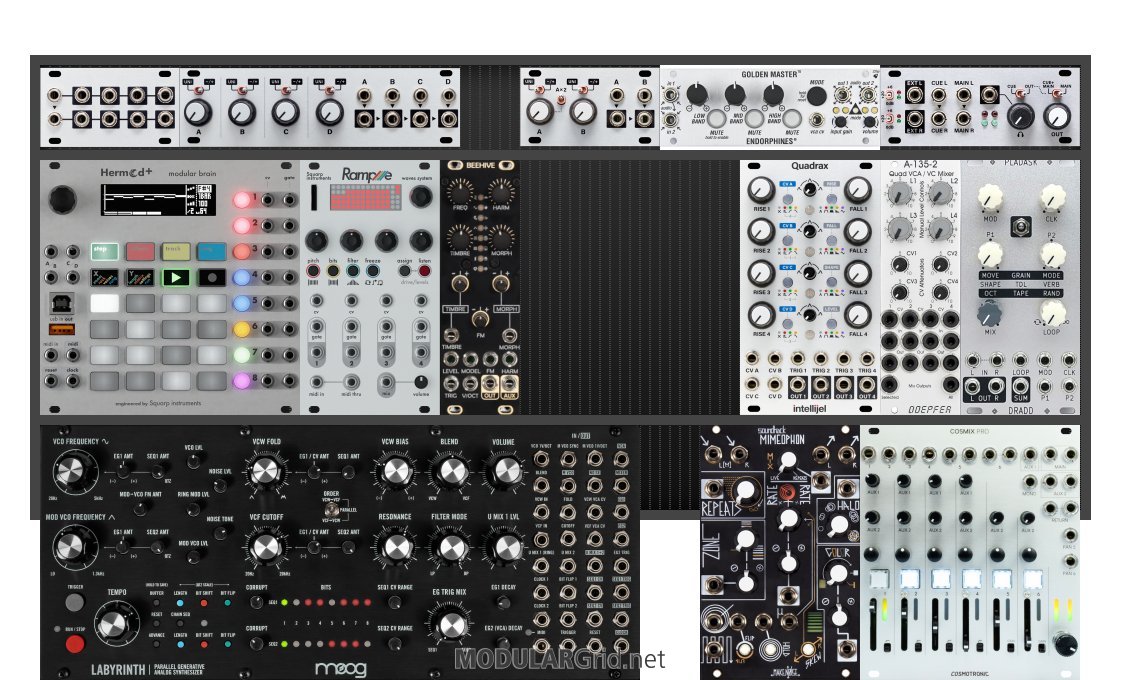Image resolution: width=1121 pixels, height=680 pixels.
Task: Select the yellow 'track' button on Hermod+
Action: (x=176, y=251)
